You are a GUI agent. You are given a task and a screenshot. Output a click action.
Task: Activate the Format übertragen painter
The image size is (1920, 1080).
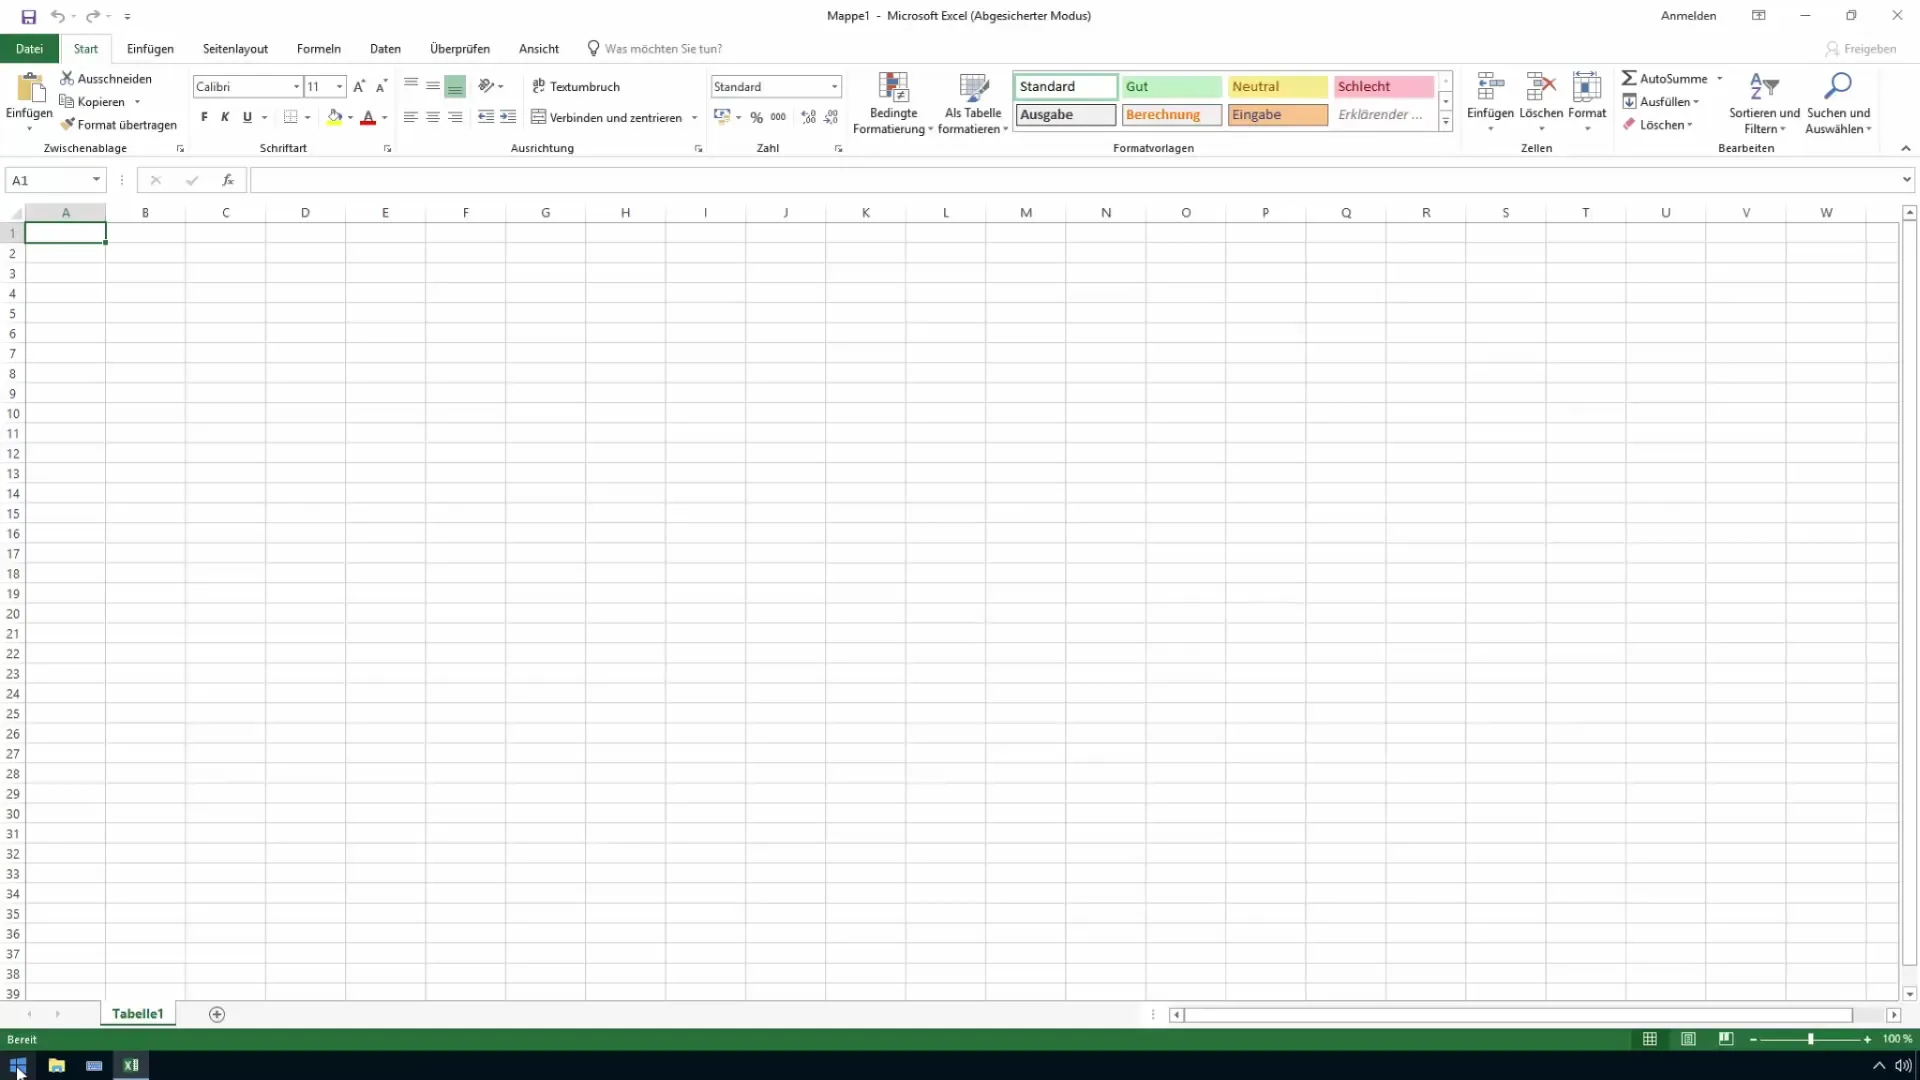[118, 124]
